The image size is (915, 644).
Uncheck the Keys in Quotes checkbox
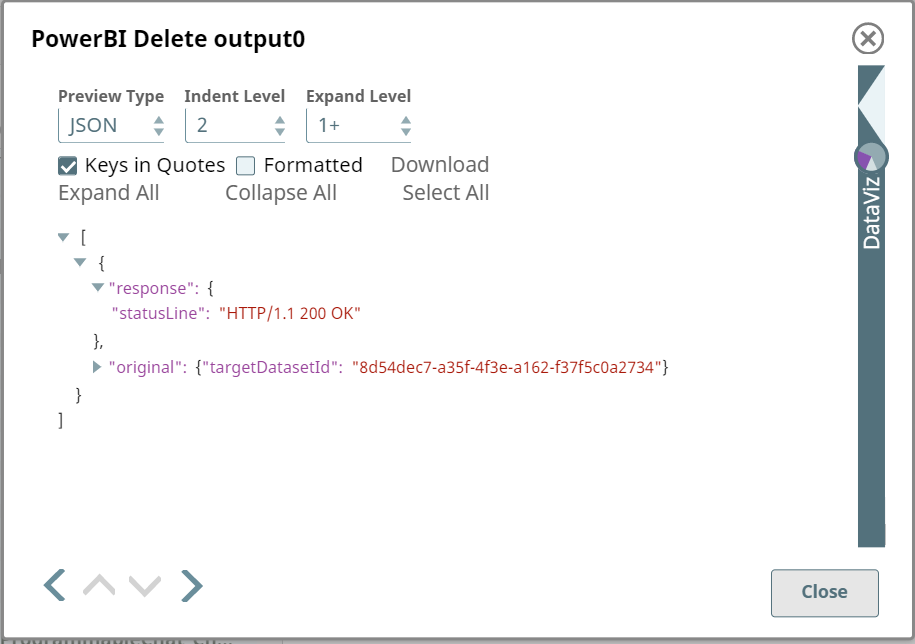pyautogui.click(x=68, y=166)
